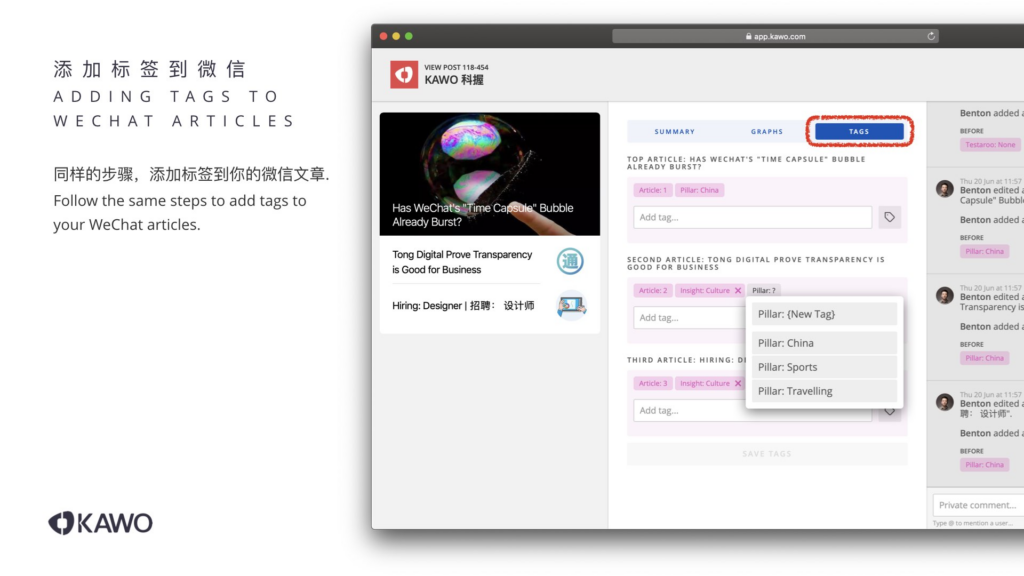
Task: Click the 'Pillar: China' tag on top article
Action: pos(699,190)
